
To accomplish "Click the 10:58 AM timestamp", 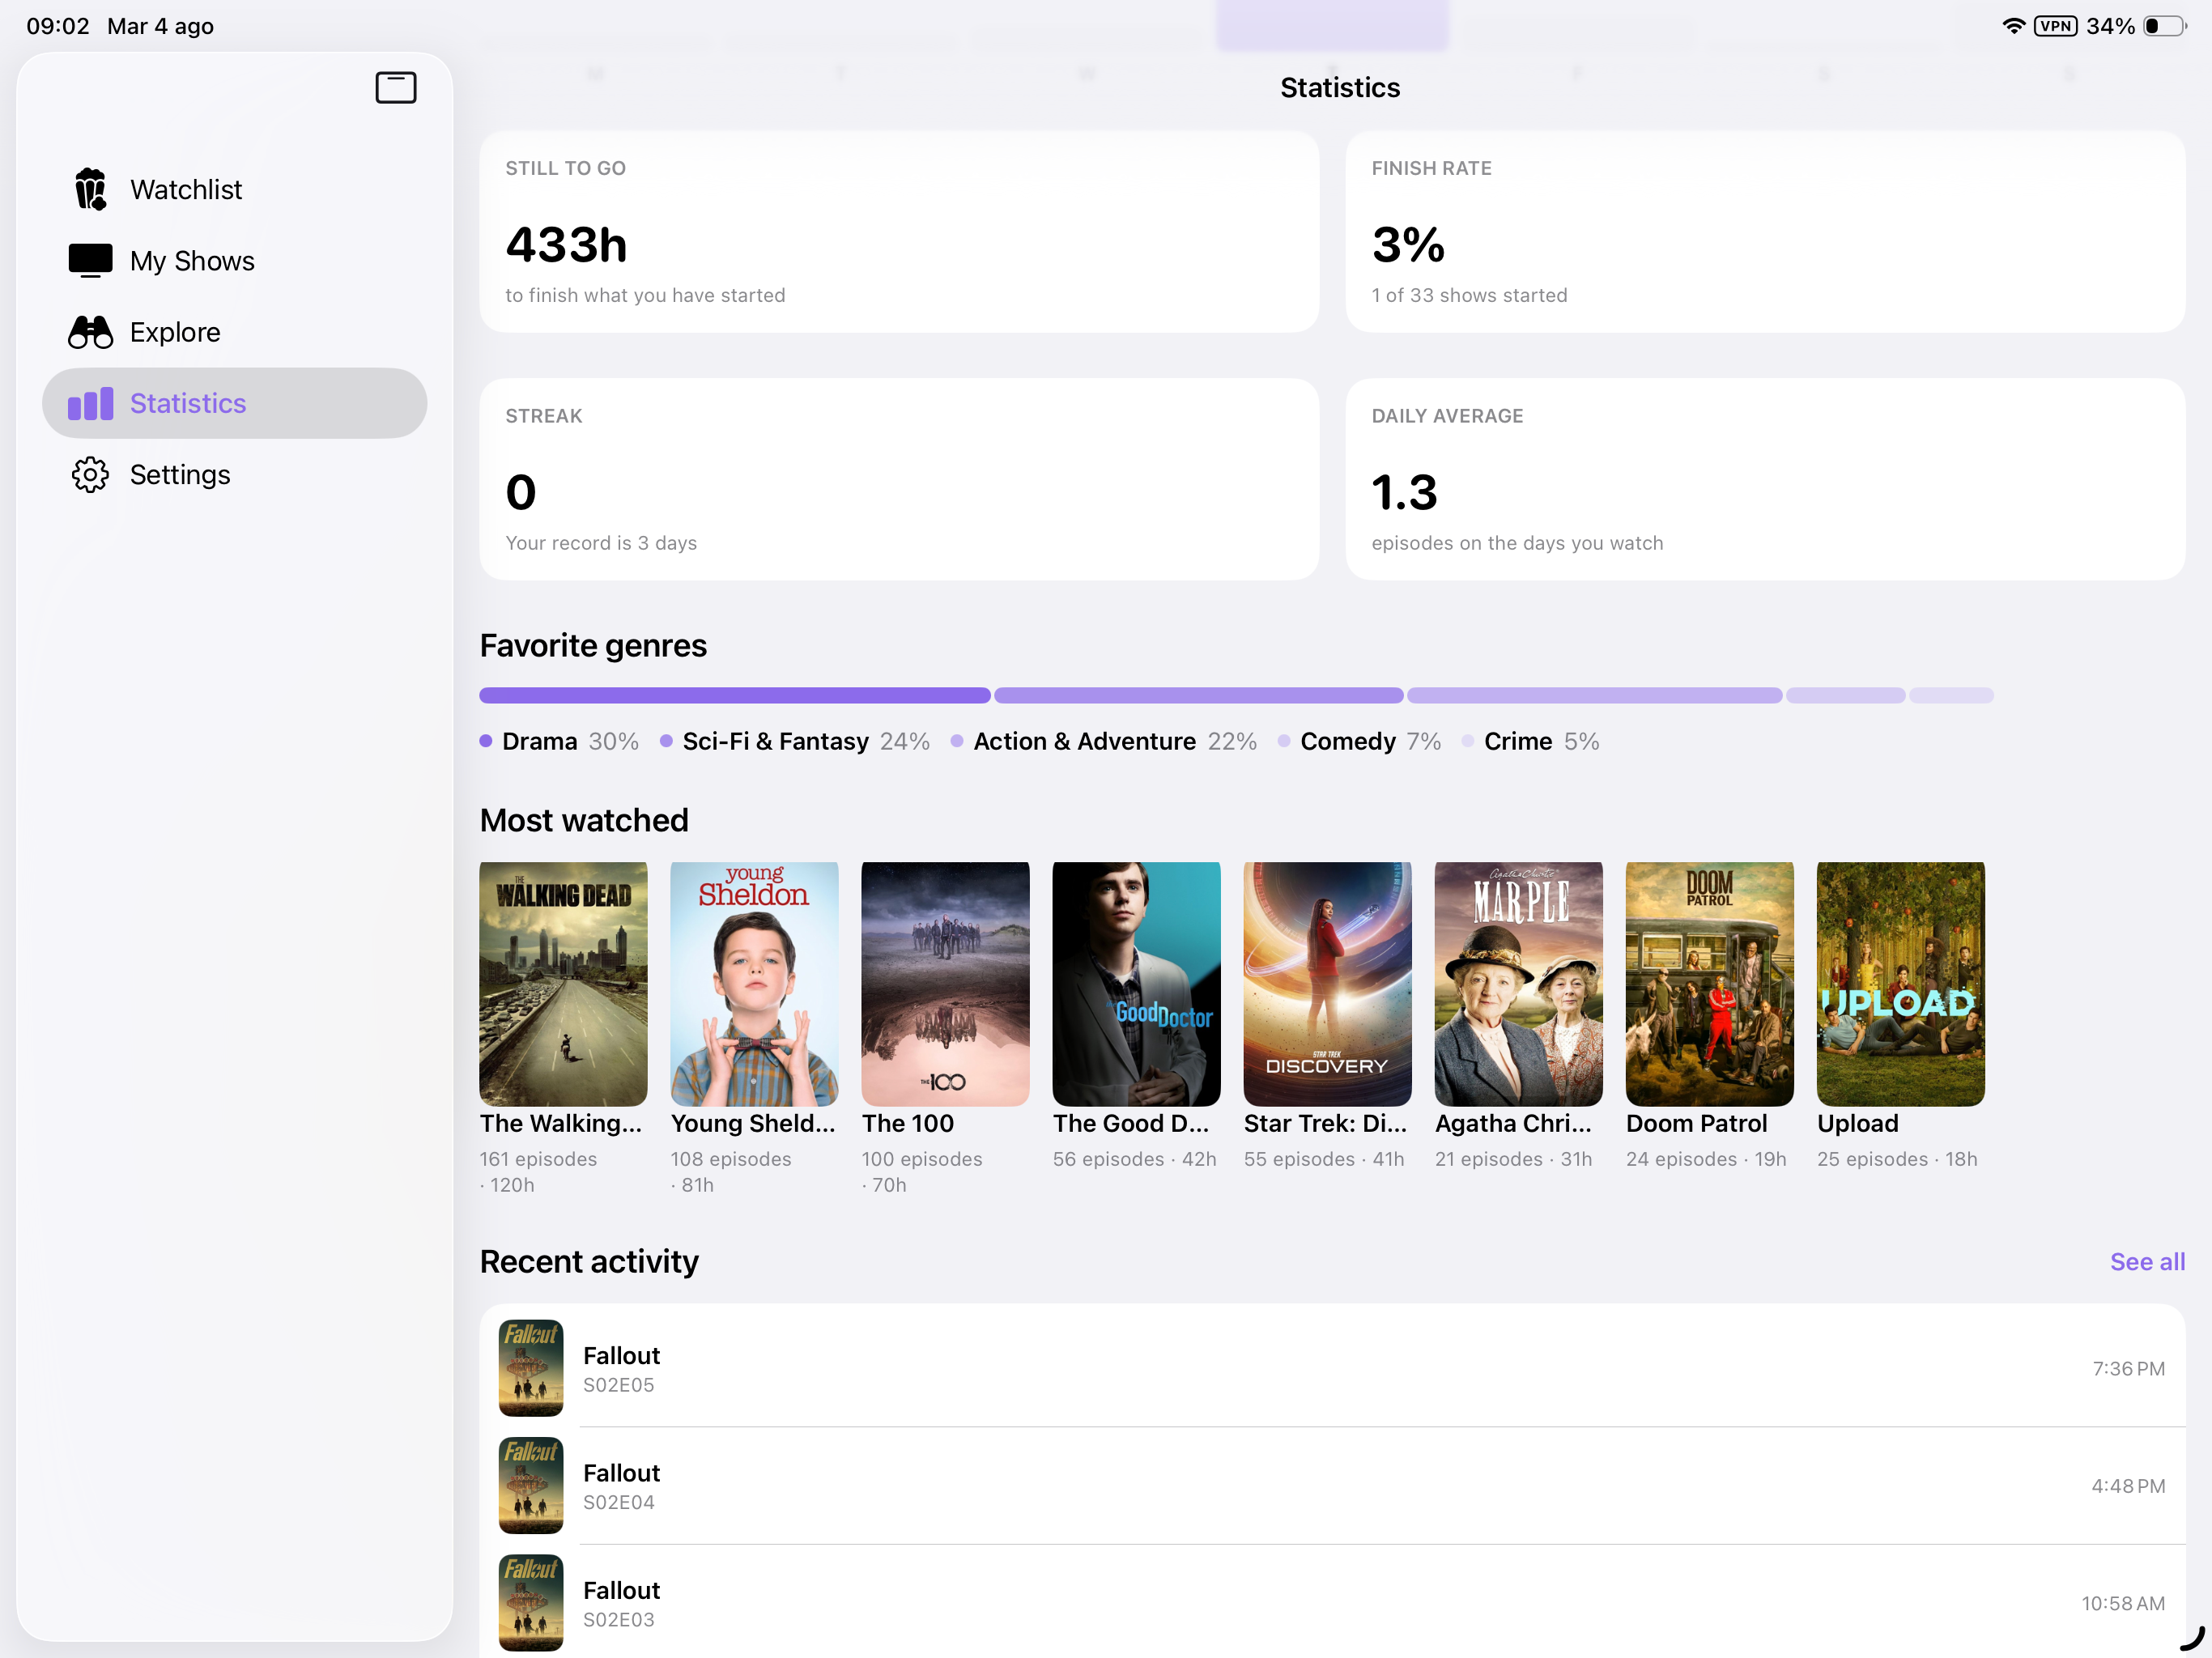I will click(x=2123, y=1604).
